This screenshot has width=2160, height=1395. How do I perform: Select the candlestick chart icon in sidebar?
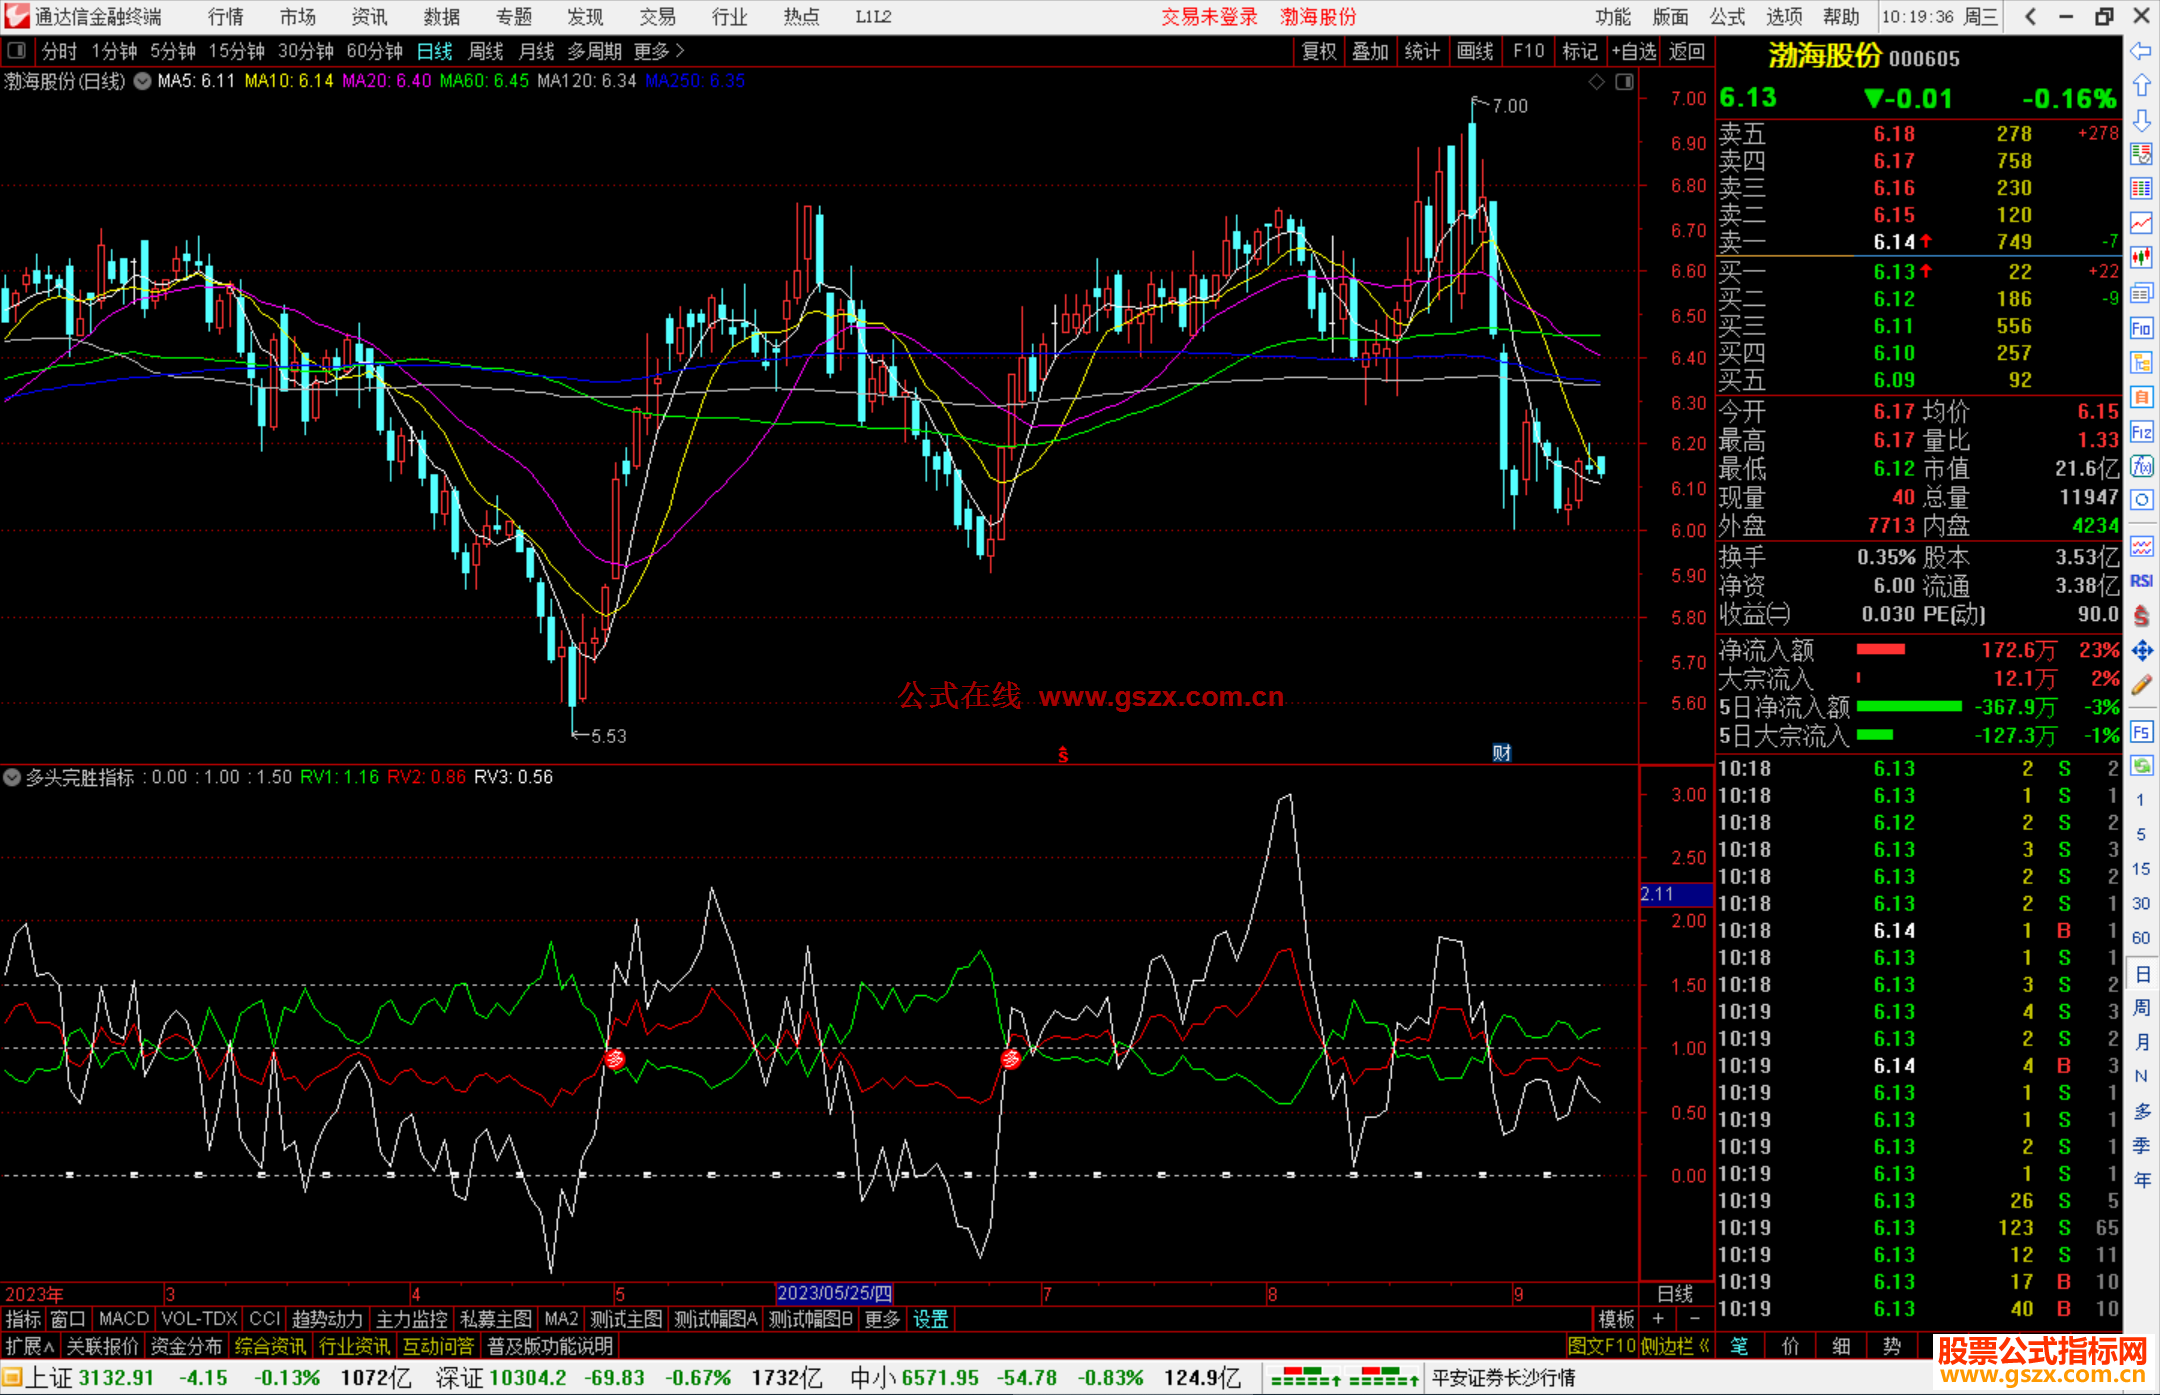tap(2141, 258)
